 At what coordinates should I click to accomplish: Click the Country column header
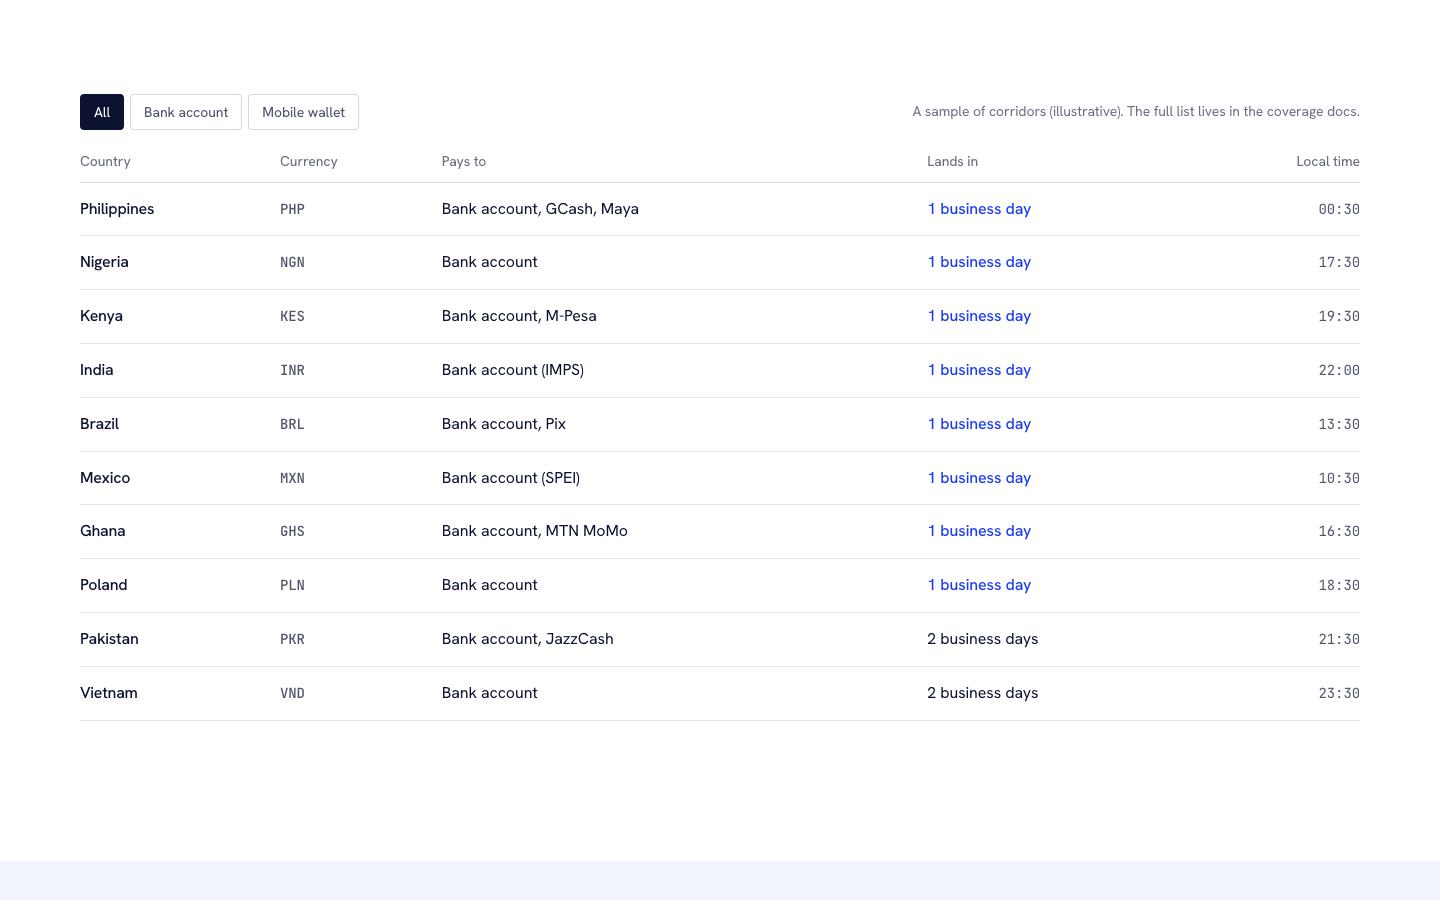click(105, 161)
